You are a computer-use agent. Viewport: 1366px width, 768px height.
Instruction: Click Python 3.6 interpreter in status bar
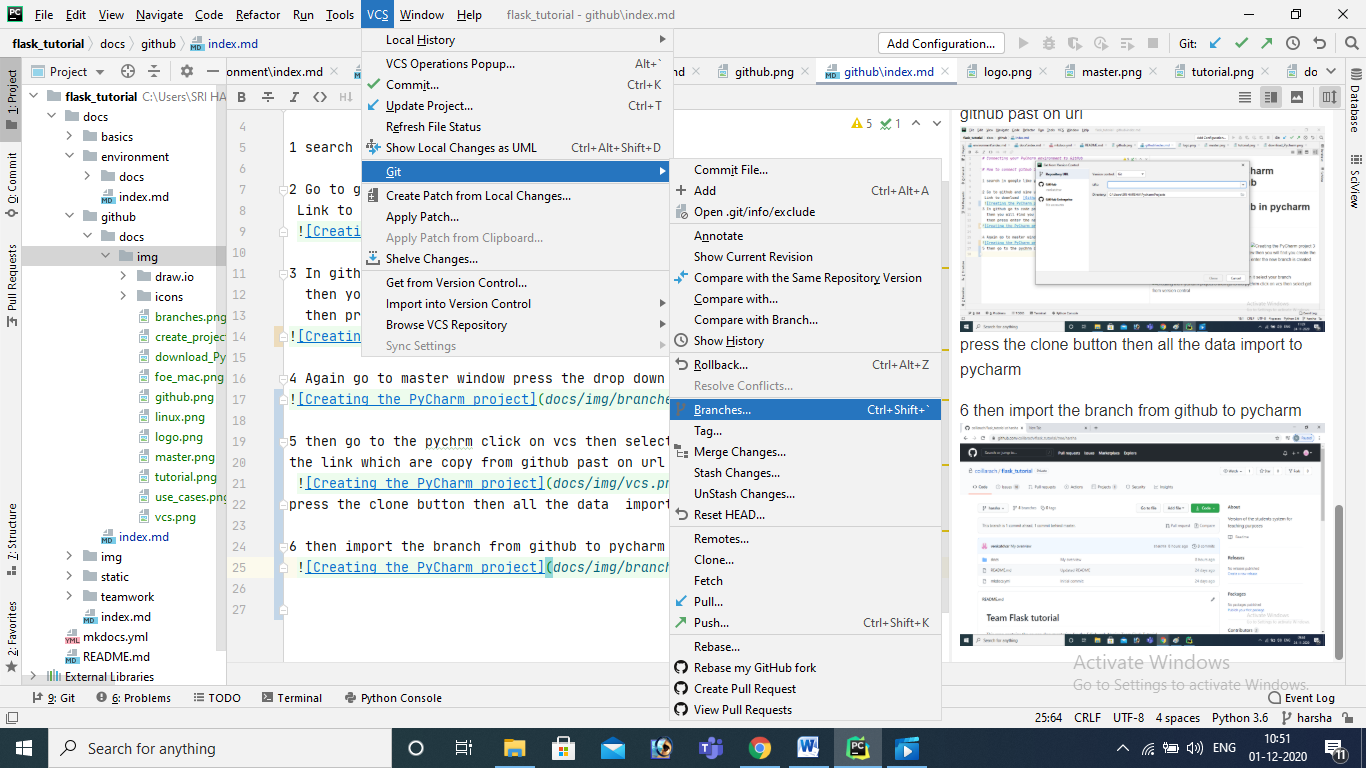pyautogui.click(x=1240, y=718)
